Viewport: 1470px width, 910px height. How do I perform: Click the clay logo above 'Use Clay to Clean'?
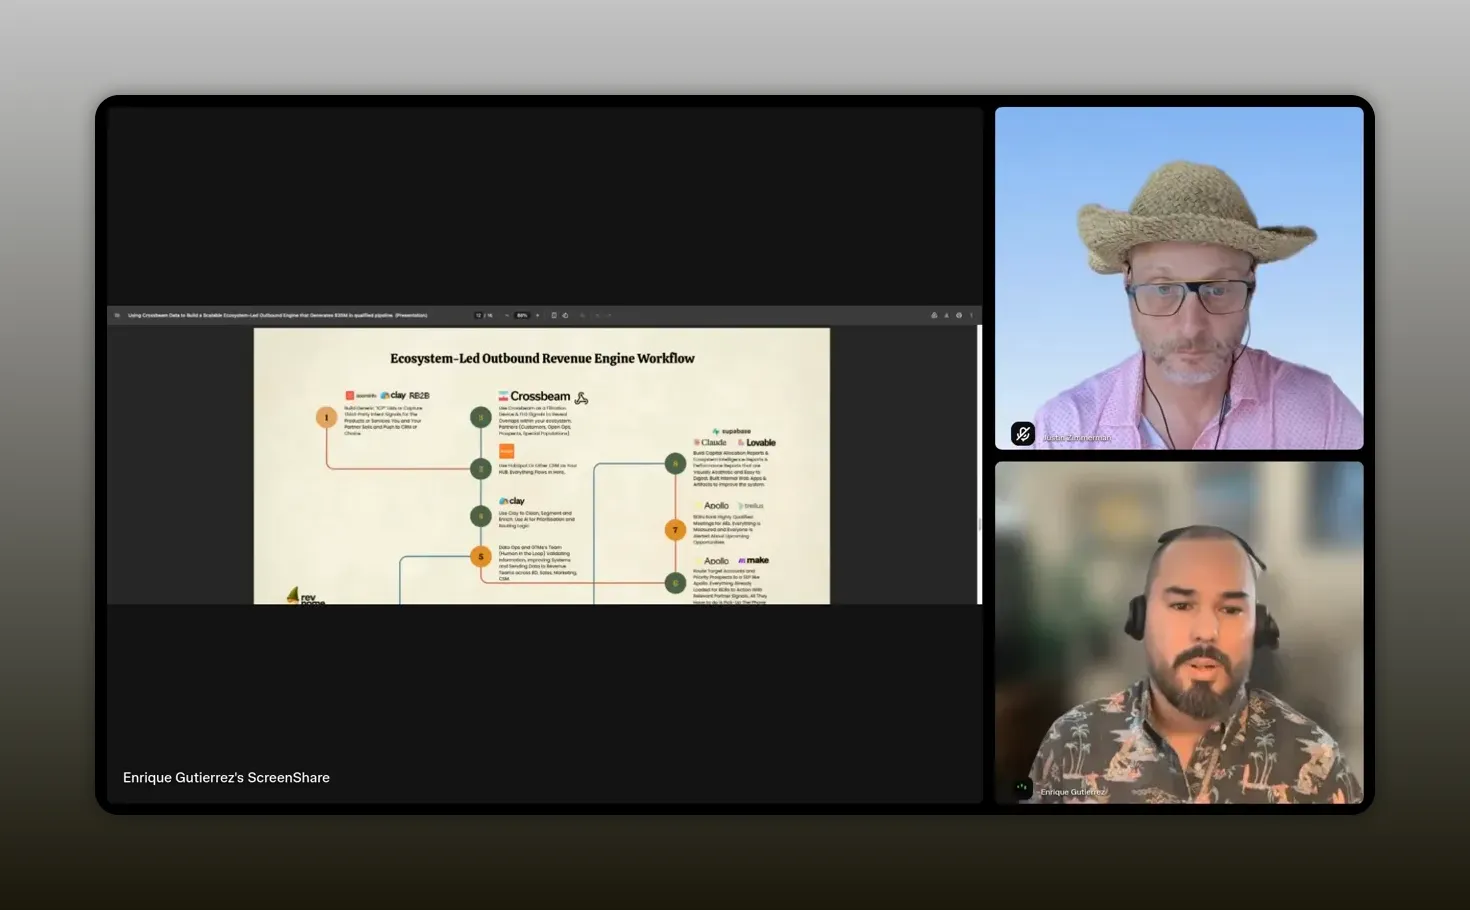pyautogui.click(x=511, y=501)
